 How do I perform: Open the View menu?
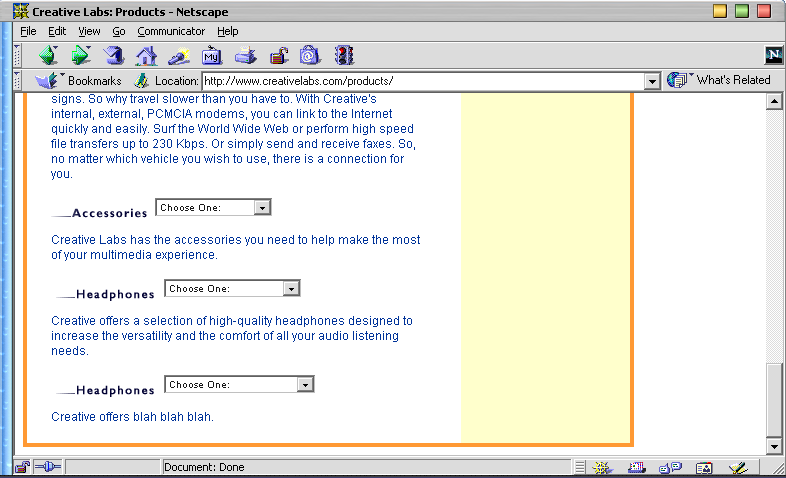(x=89, y=31)
